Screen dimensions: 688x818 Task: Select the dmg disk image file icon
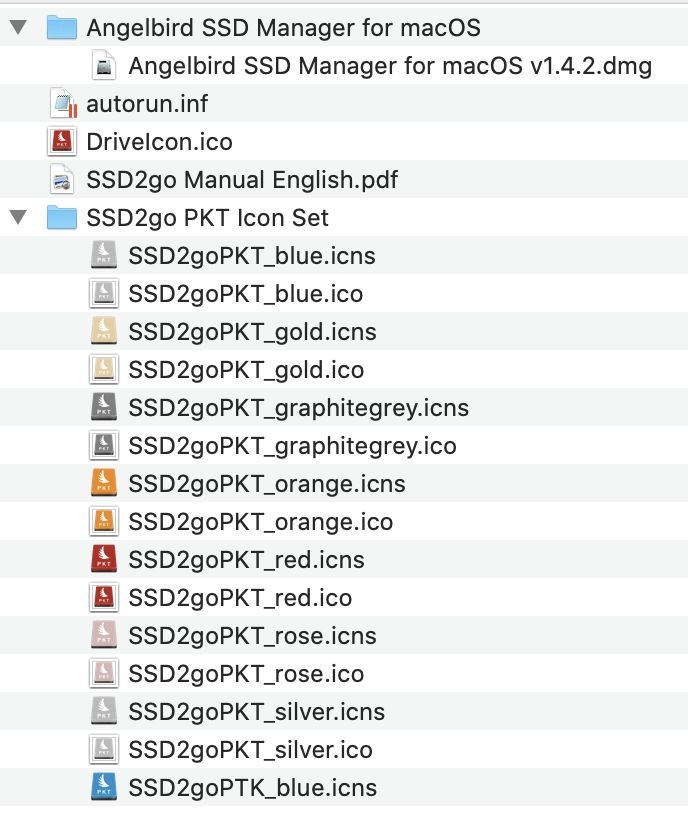click(104, 66)
